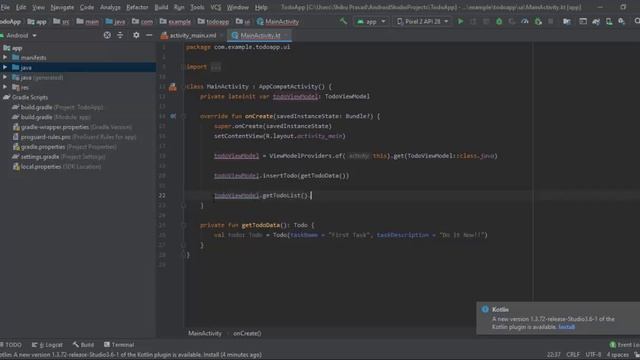Click the Select Opened File target icon
Image resolution: width=640 pixels, height=360 pixels.
(107, 36)
